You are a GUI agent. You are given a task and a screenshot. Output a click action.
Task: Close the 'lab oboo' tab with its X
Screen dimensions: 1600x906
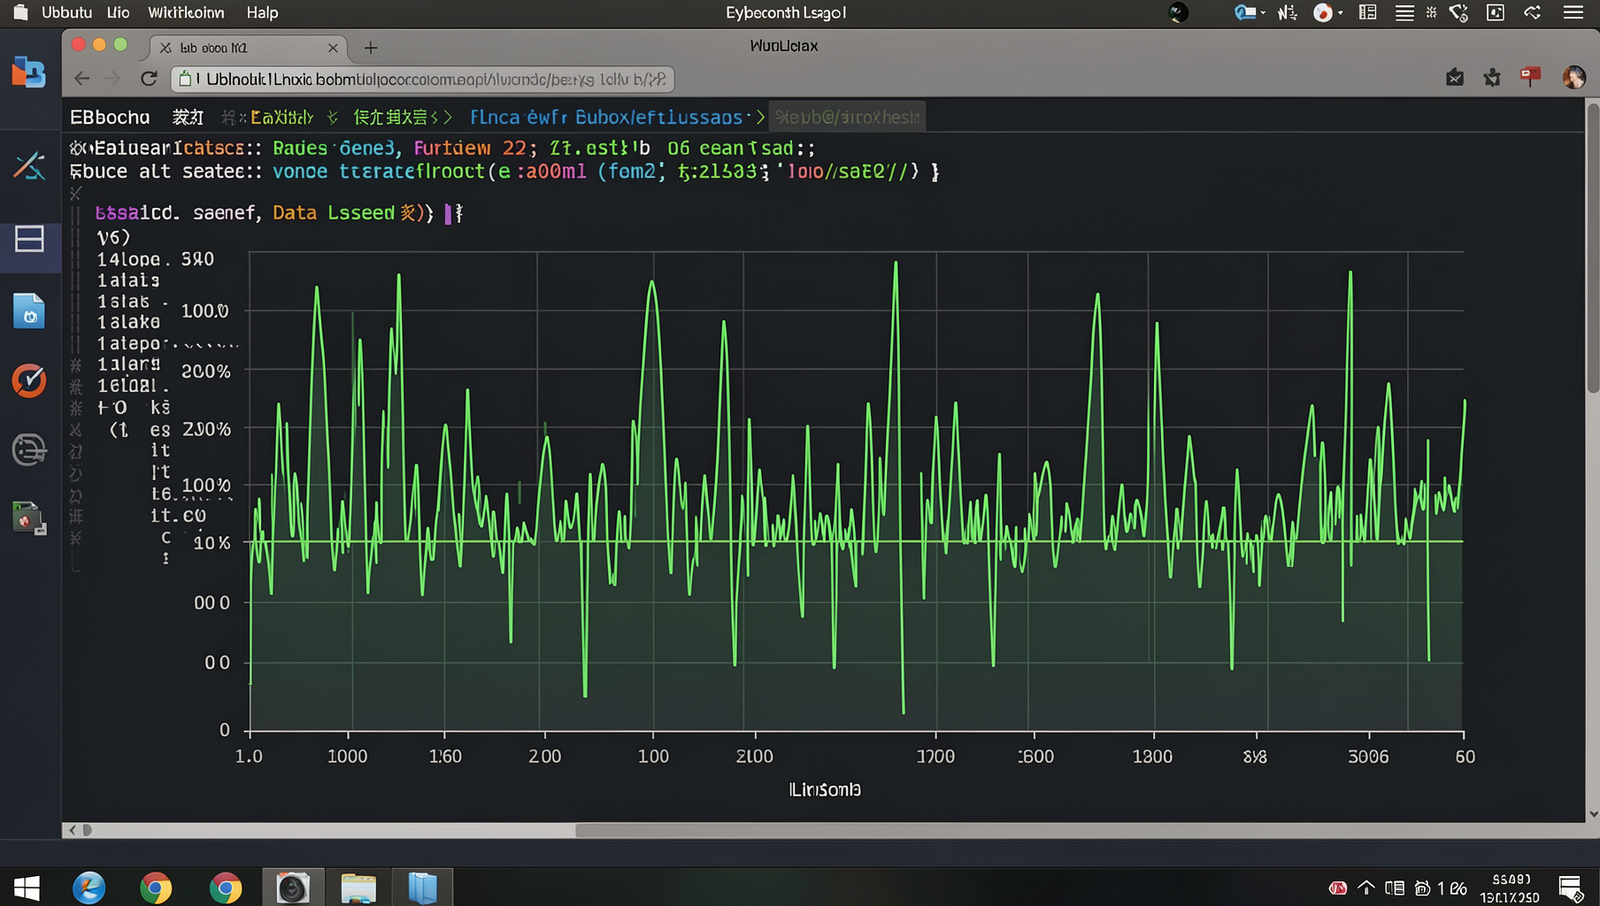point(333,48)
